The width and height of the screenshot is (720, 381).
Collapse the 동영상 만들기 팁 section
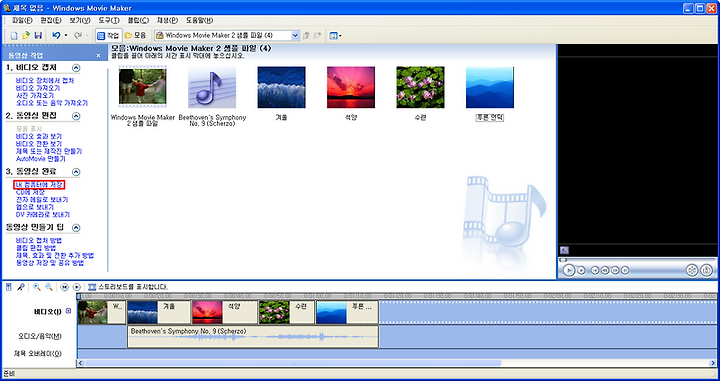pyautogui.click(x=76, y=228)
